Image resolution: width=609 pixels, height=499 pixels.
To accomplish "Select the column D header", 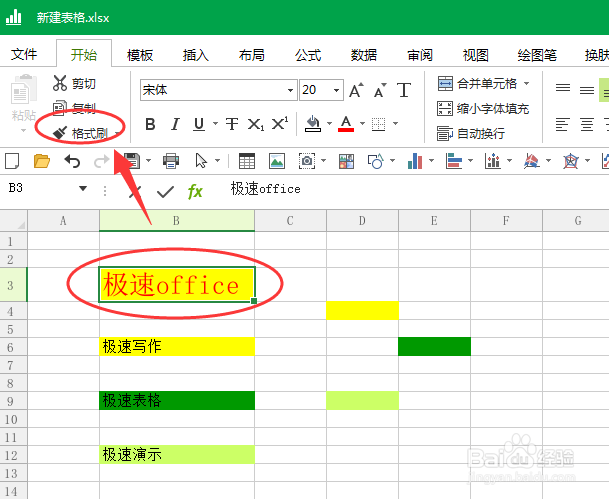I will (x=362, y=221).
